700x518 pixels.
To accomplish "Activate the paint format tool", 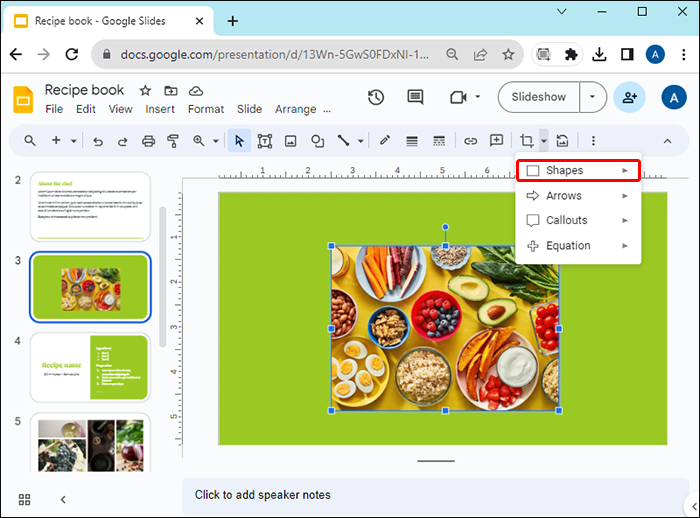I will [173, 141].
